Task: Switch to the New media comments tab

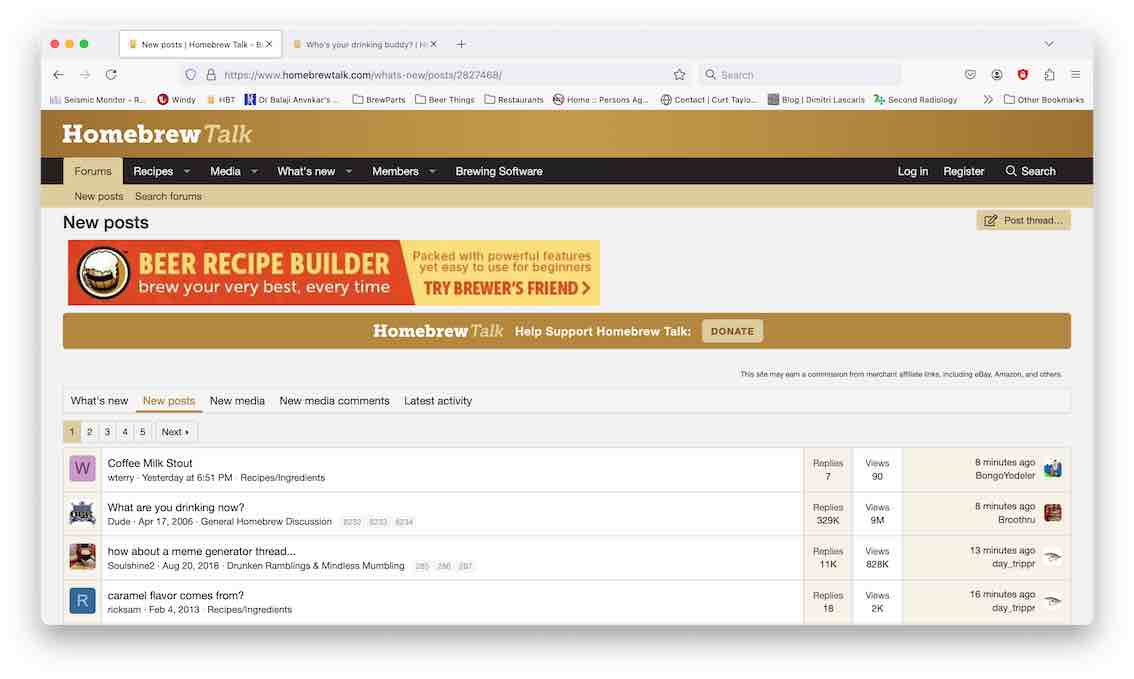Action: [x=334, y=401]
